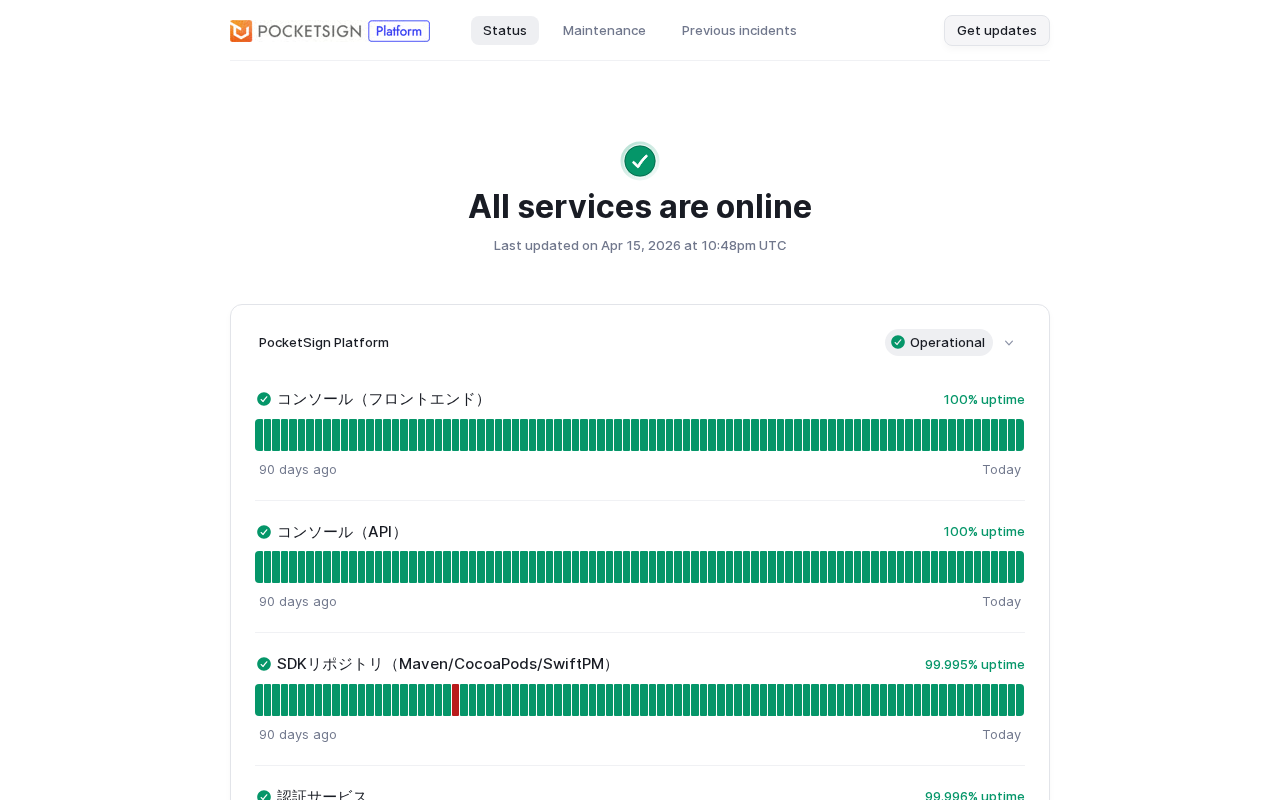Click the PocketSign logo icon
The image size is (1280, 800).
point(241,31)
